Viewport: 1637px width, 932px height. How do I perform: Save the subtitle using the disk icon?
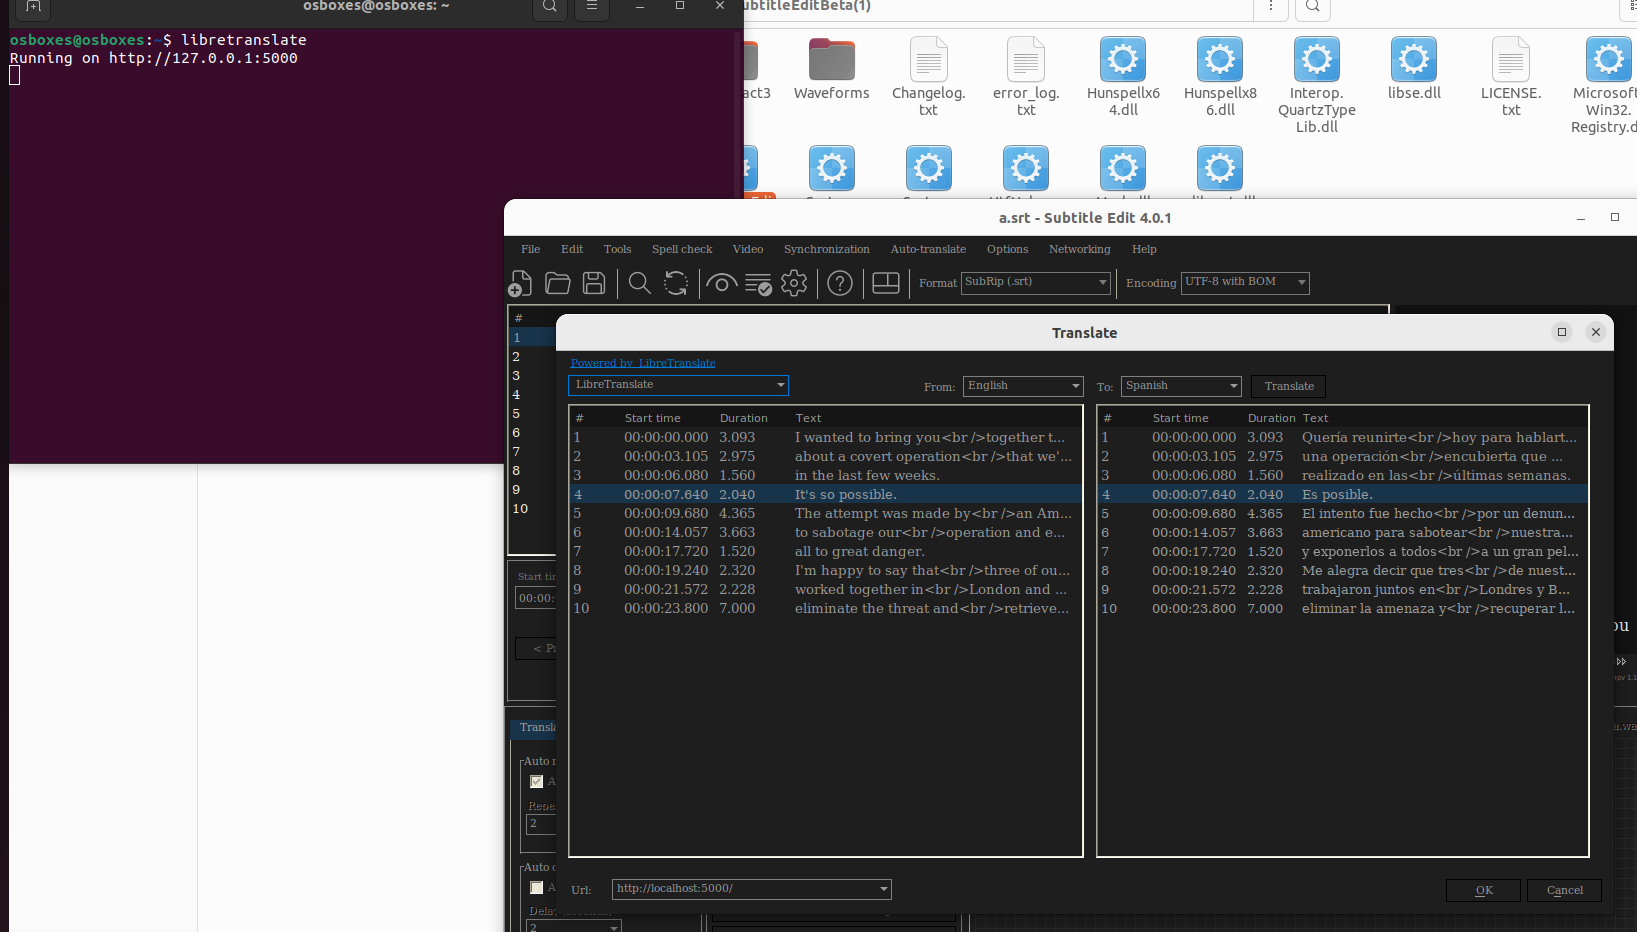594,283
